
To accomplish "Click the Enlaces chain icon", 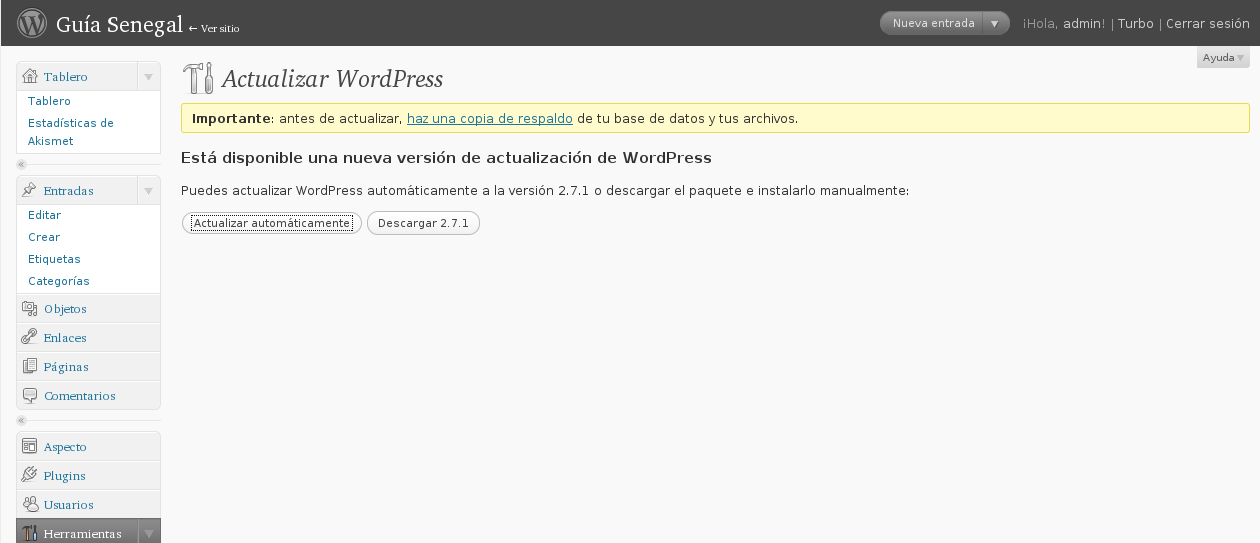I will tap(30, 338).
